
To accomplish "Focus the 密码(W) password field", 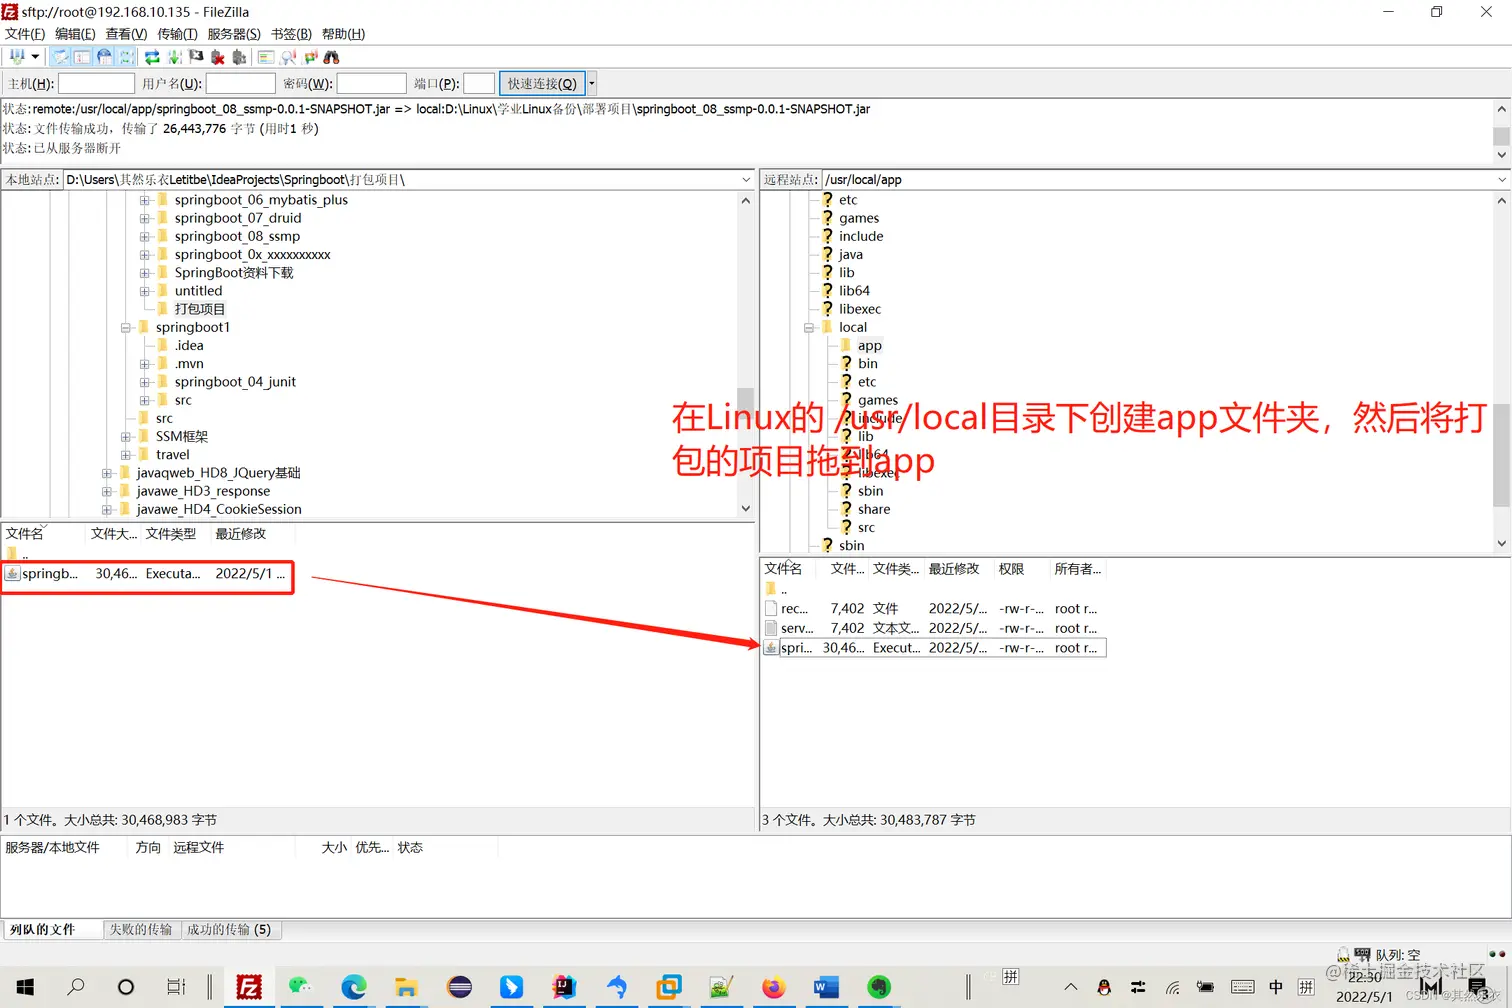I will coord(371,83).
